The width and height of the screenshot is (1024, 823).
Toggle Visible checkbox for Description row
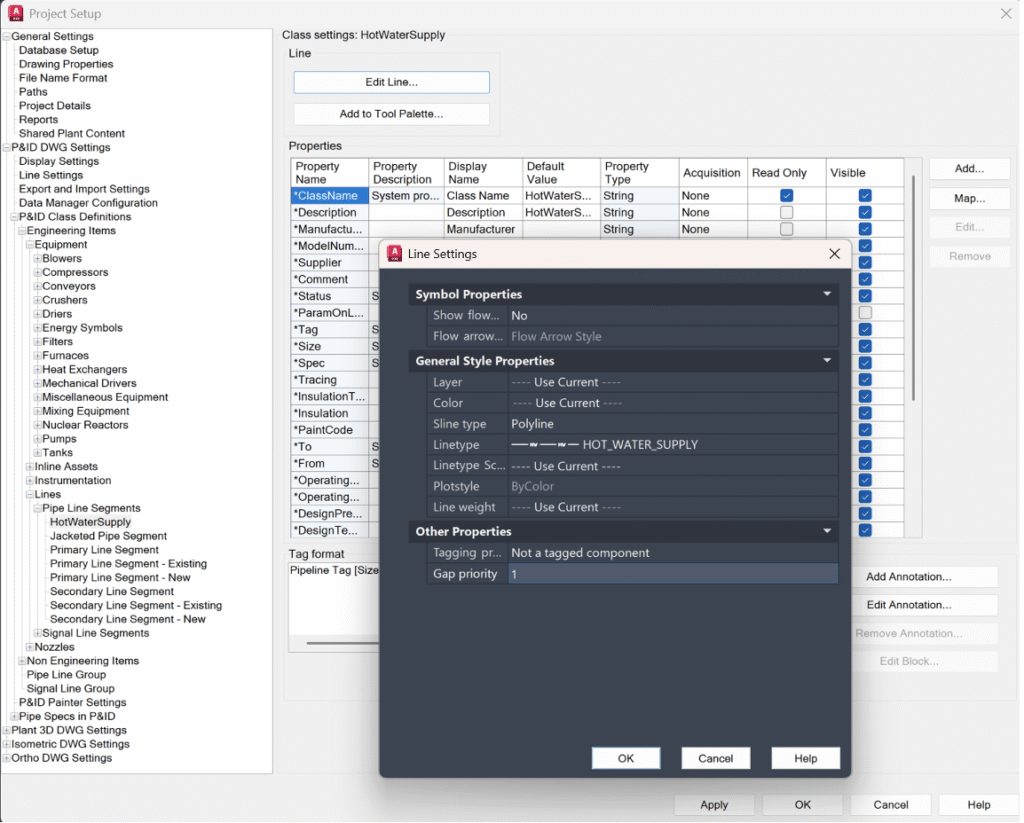865,212
